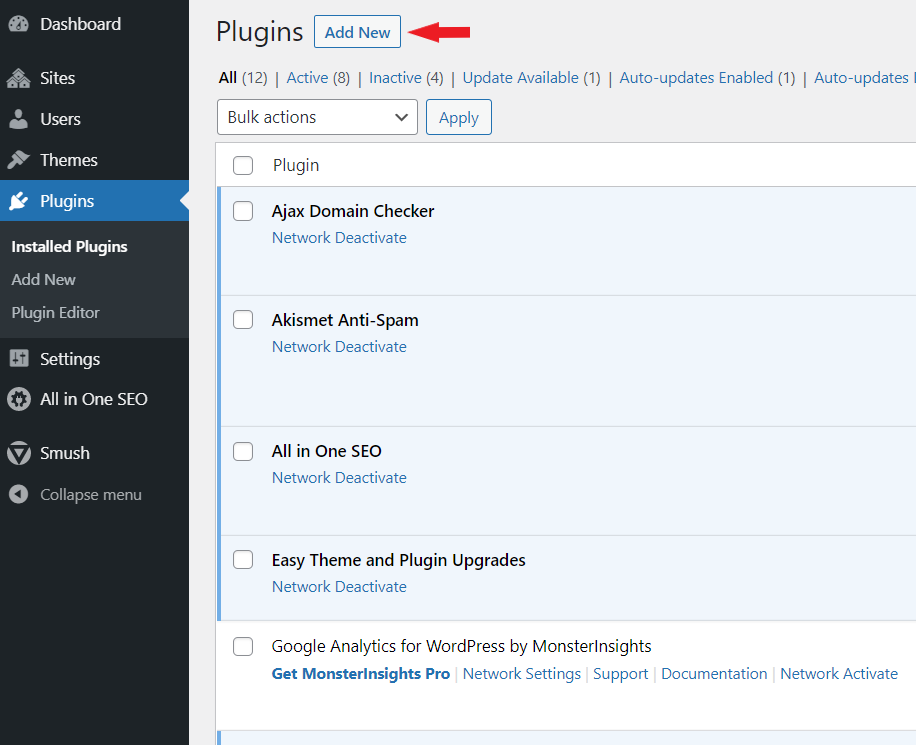Click the Plugin column header text

tap(296, 165)
